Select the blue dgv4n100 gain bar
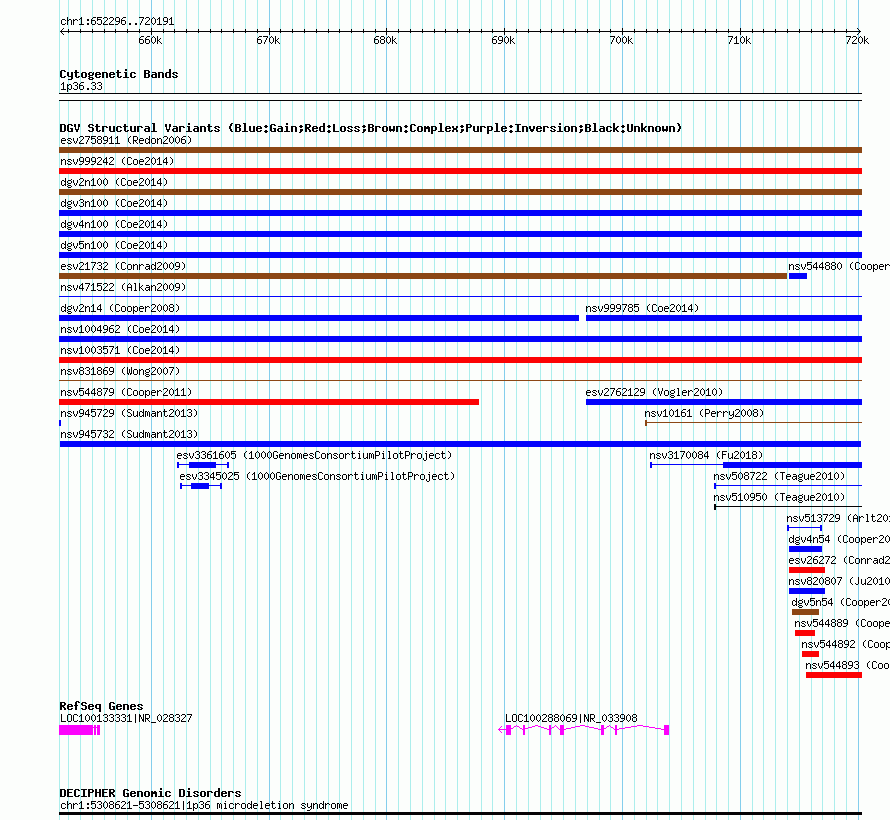The height and width of the screenshot is (820, 890). [x=460, y=234]
